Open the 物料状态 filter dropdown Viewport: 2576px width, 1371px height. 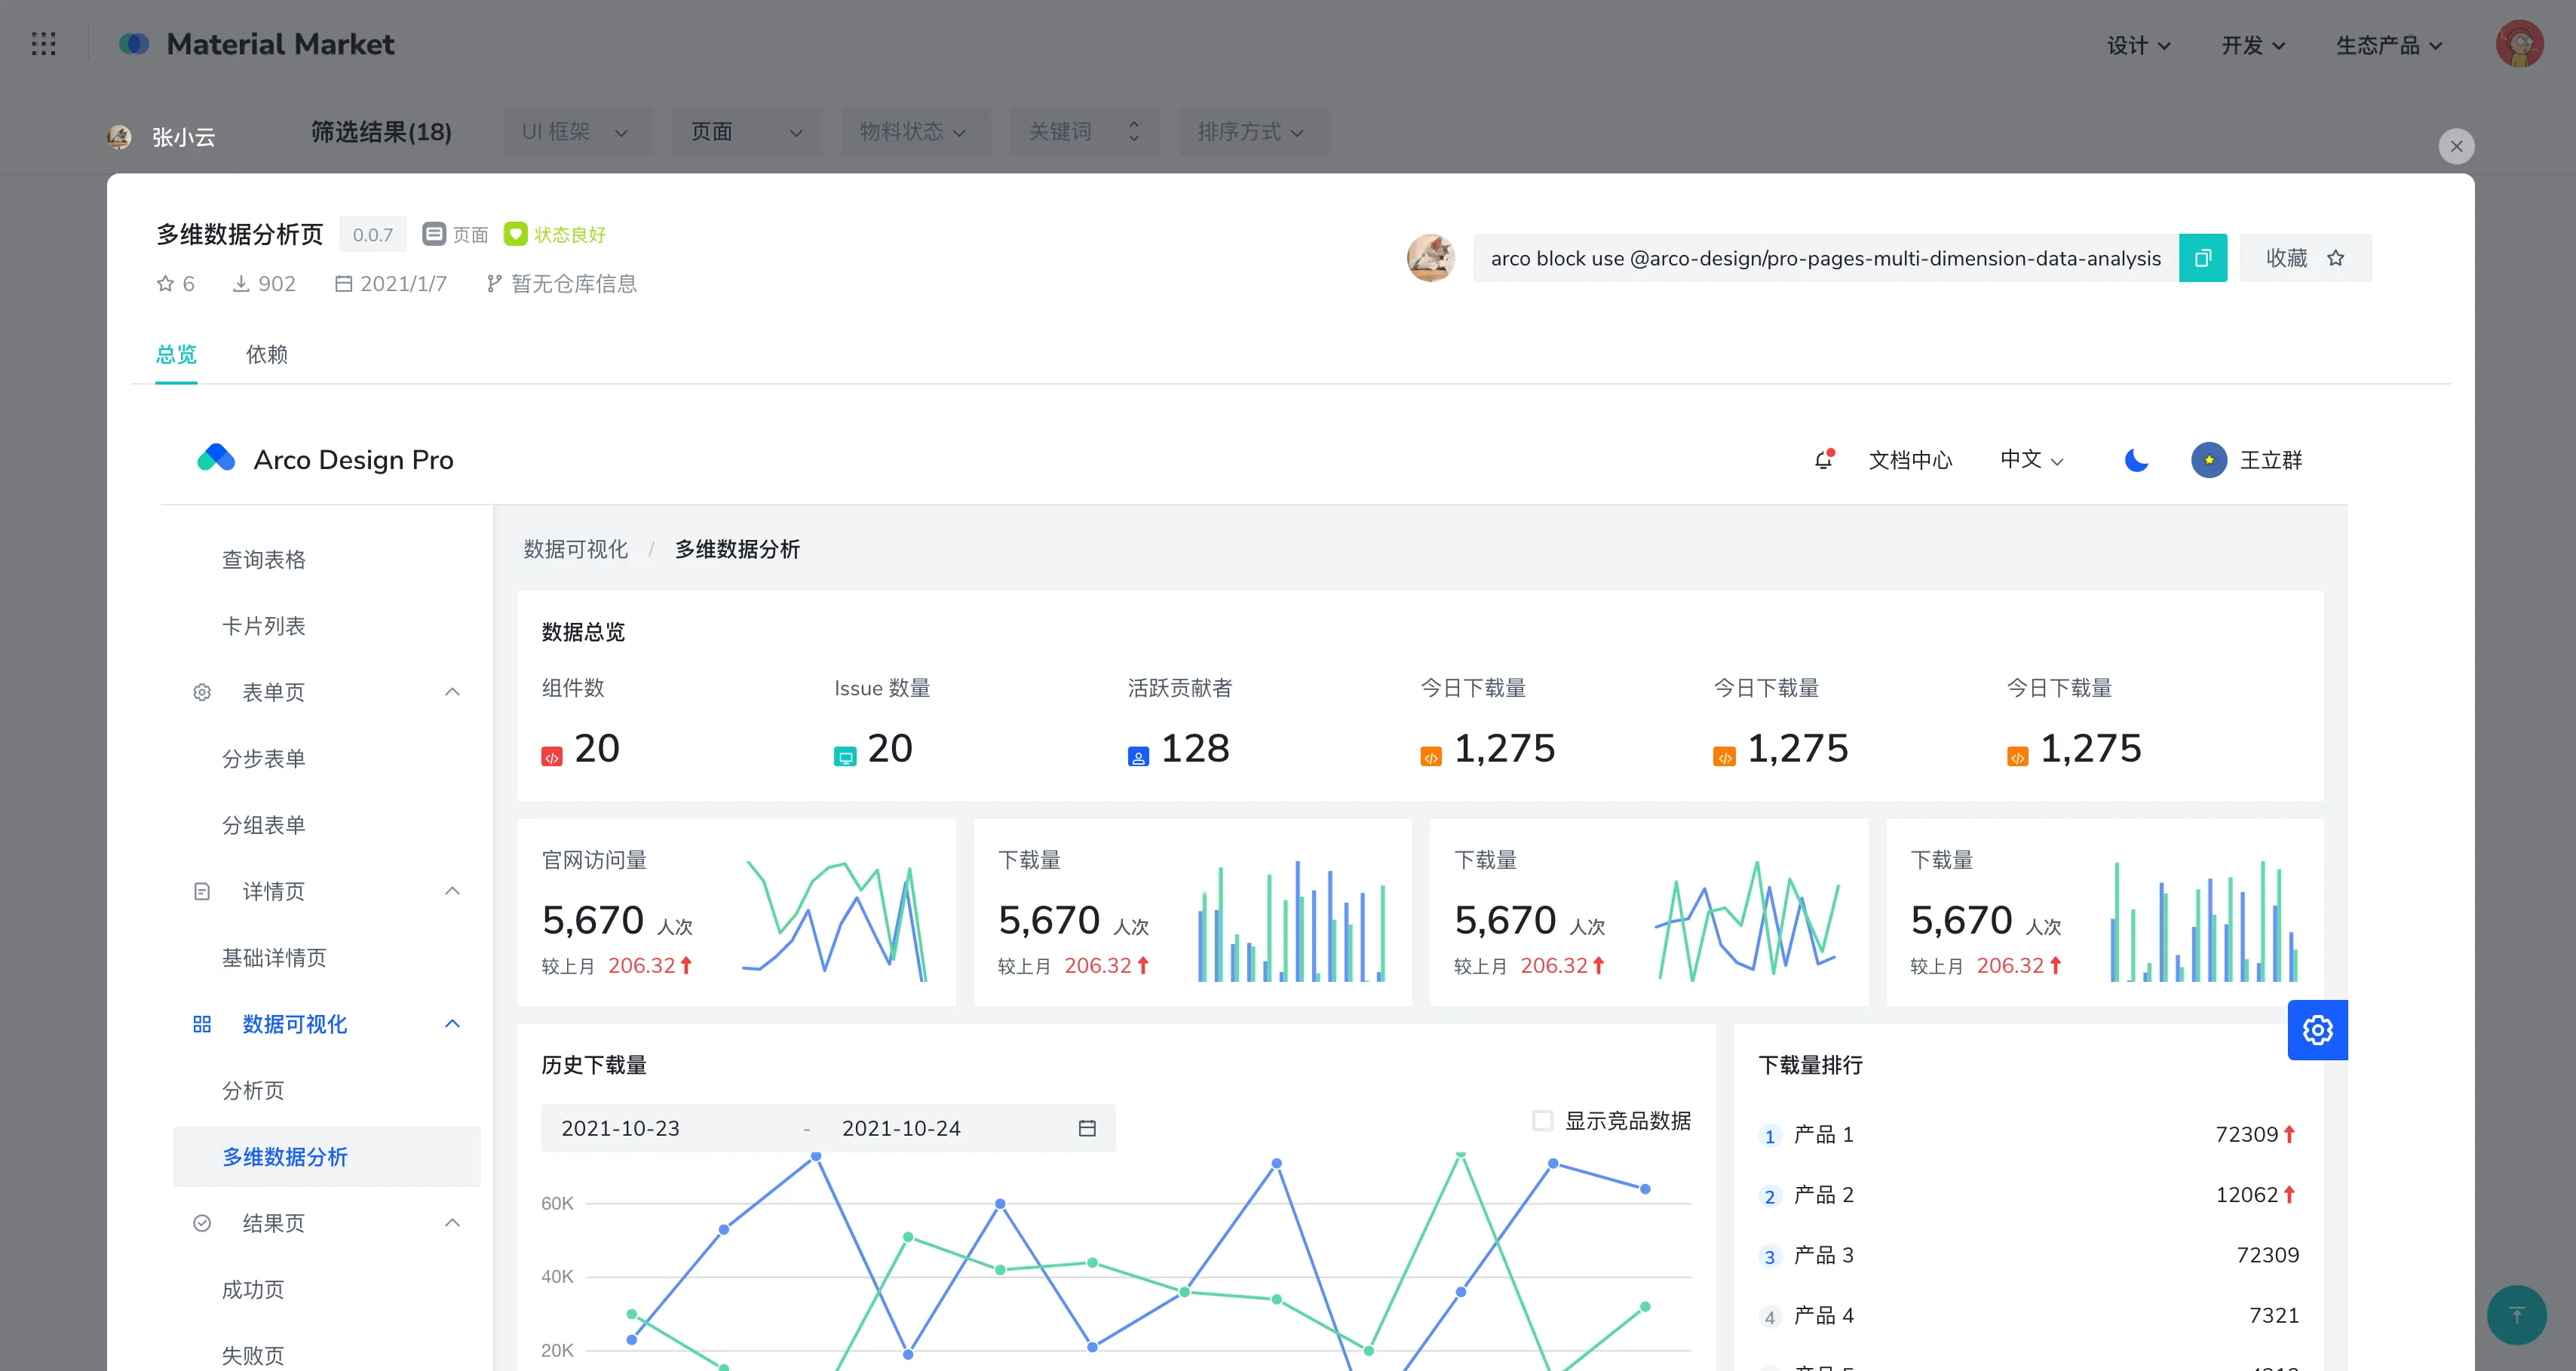pyautogui.click(x=915, y=132)
